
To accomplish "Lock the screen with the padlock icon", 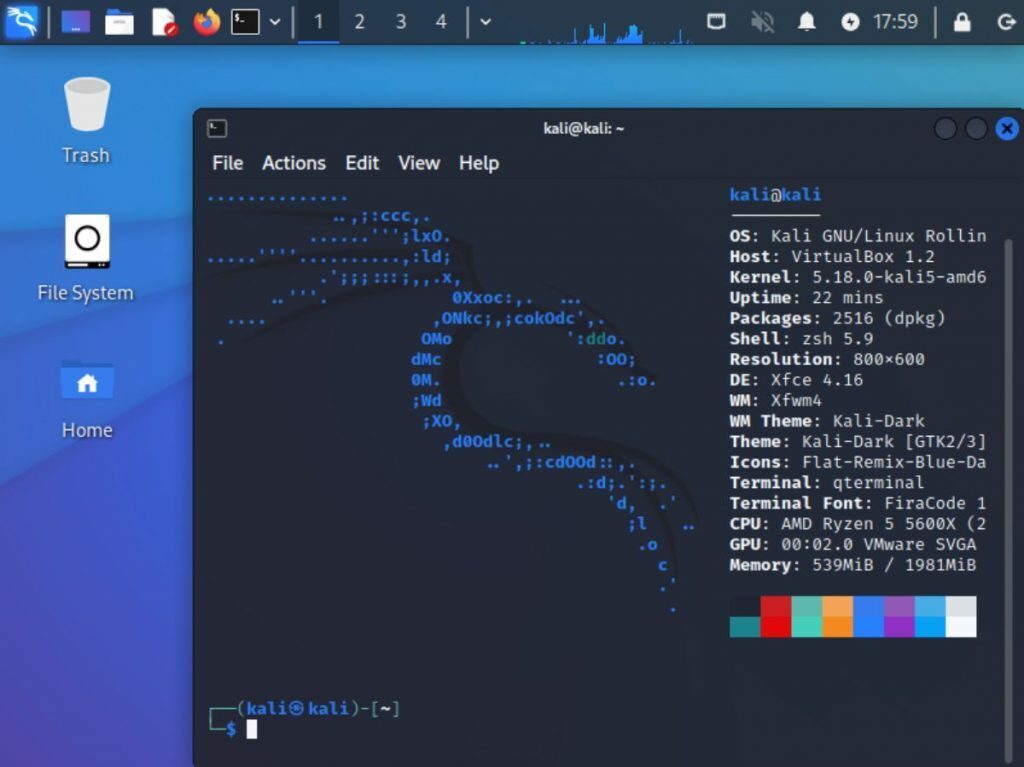I will pos(961,22).
